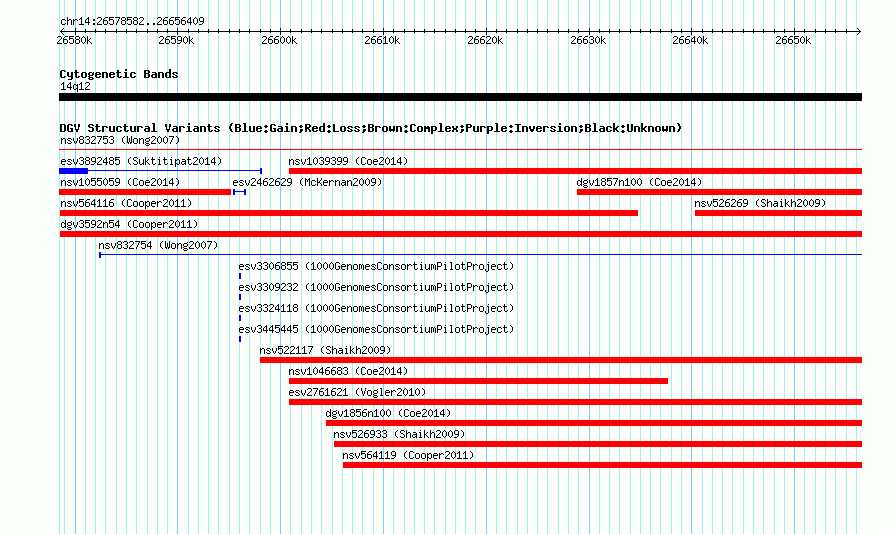The image size is (890, 534).
Task: Click the chr14:26578582..26656409 region label
Action: pos(132,21)
